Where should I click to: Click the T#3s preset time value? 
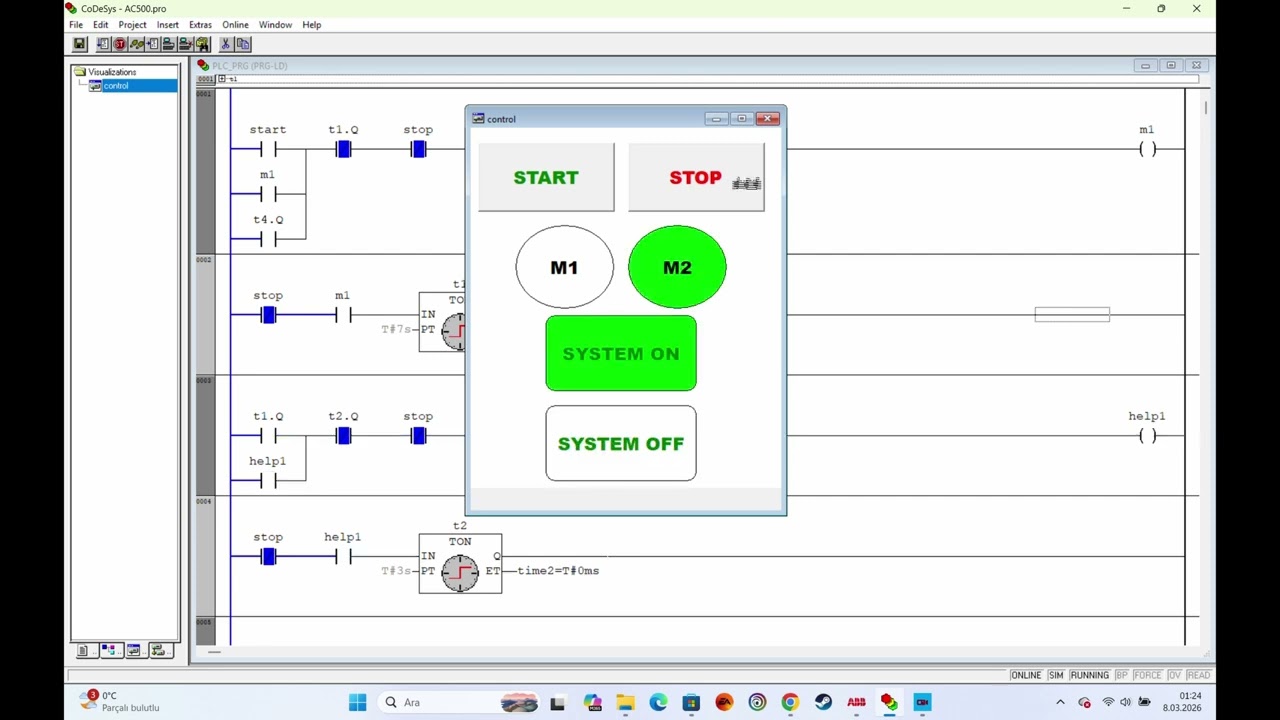coord(395,571)
